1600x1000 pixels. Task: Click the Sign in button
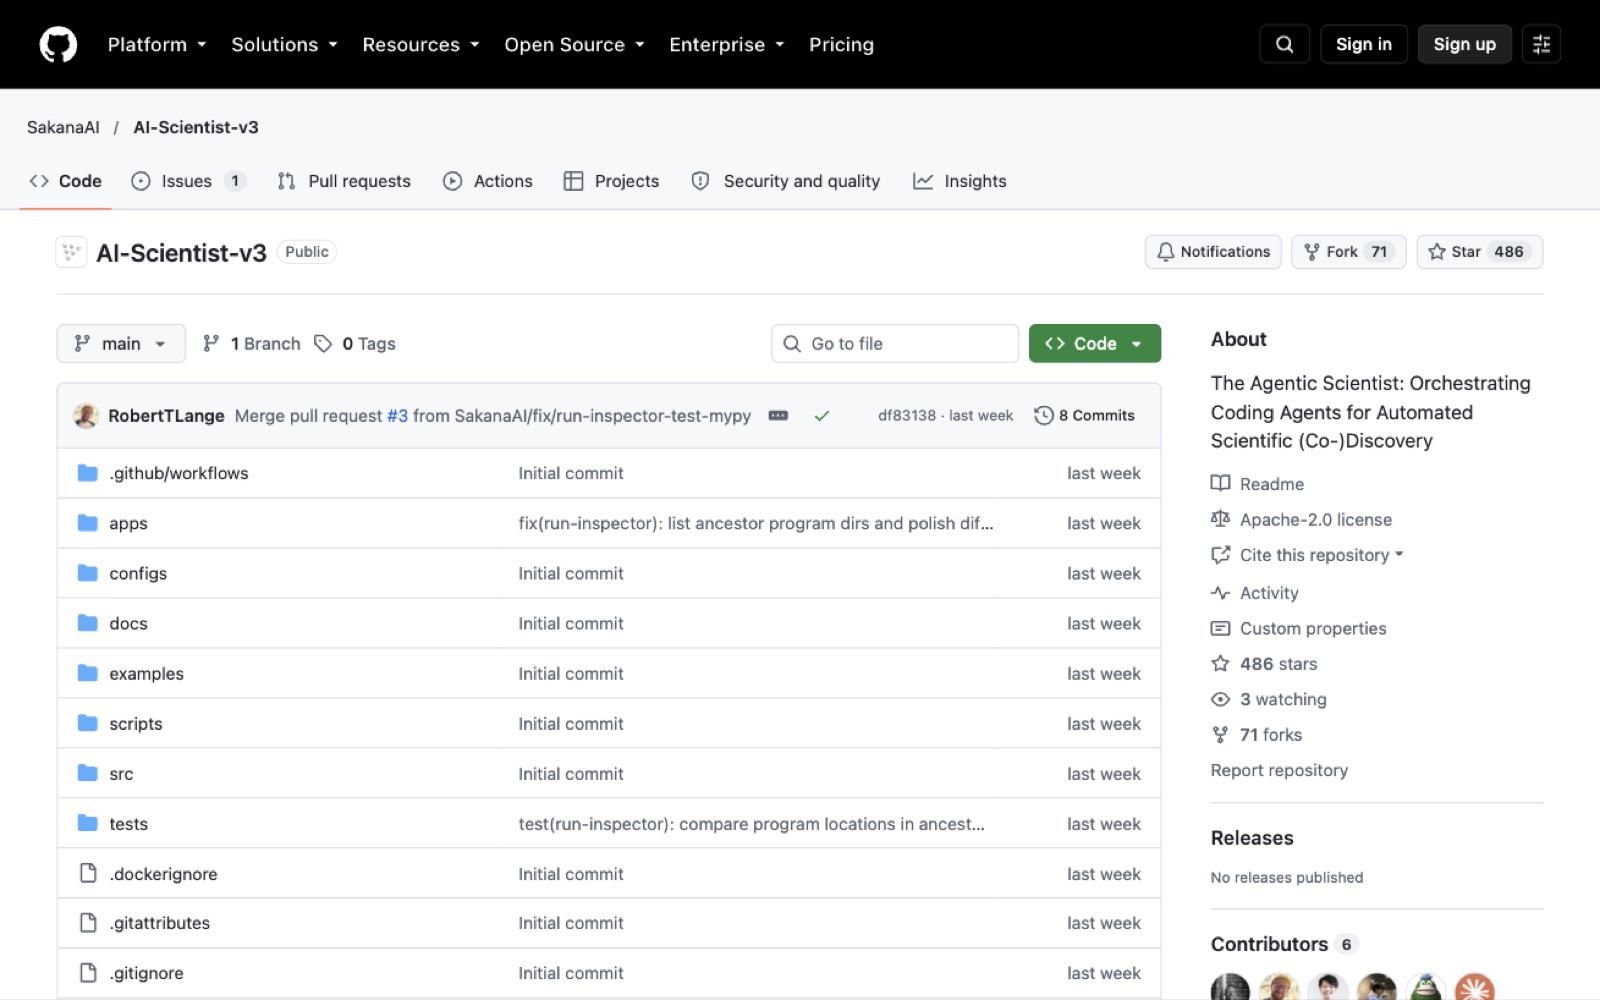click(x=1364, y=44)
